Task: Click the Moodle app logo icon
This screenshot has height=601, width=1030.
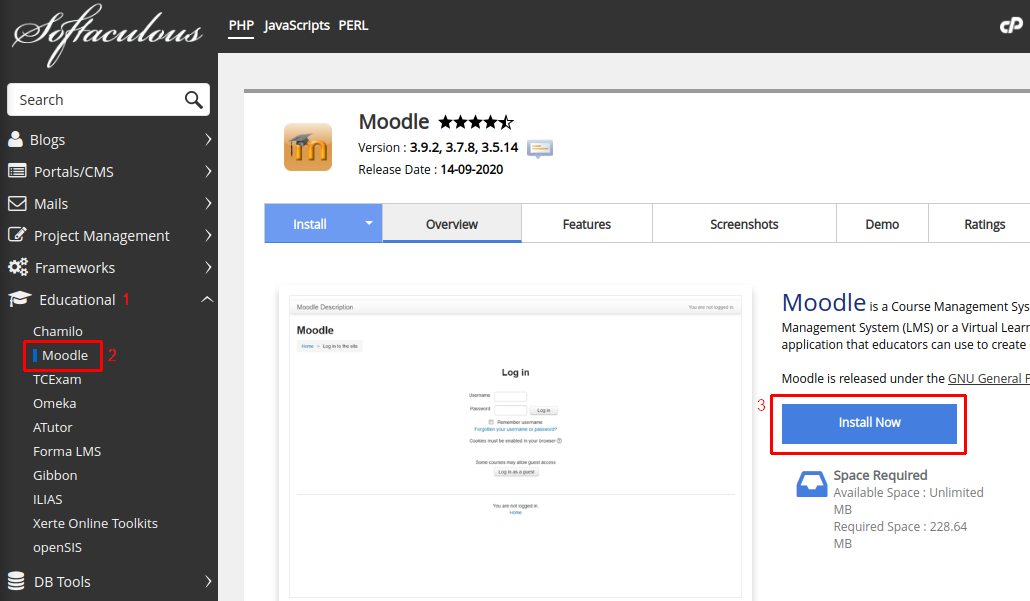Action: [308, 147]
